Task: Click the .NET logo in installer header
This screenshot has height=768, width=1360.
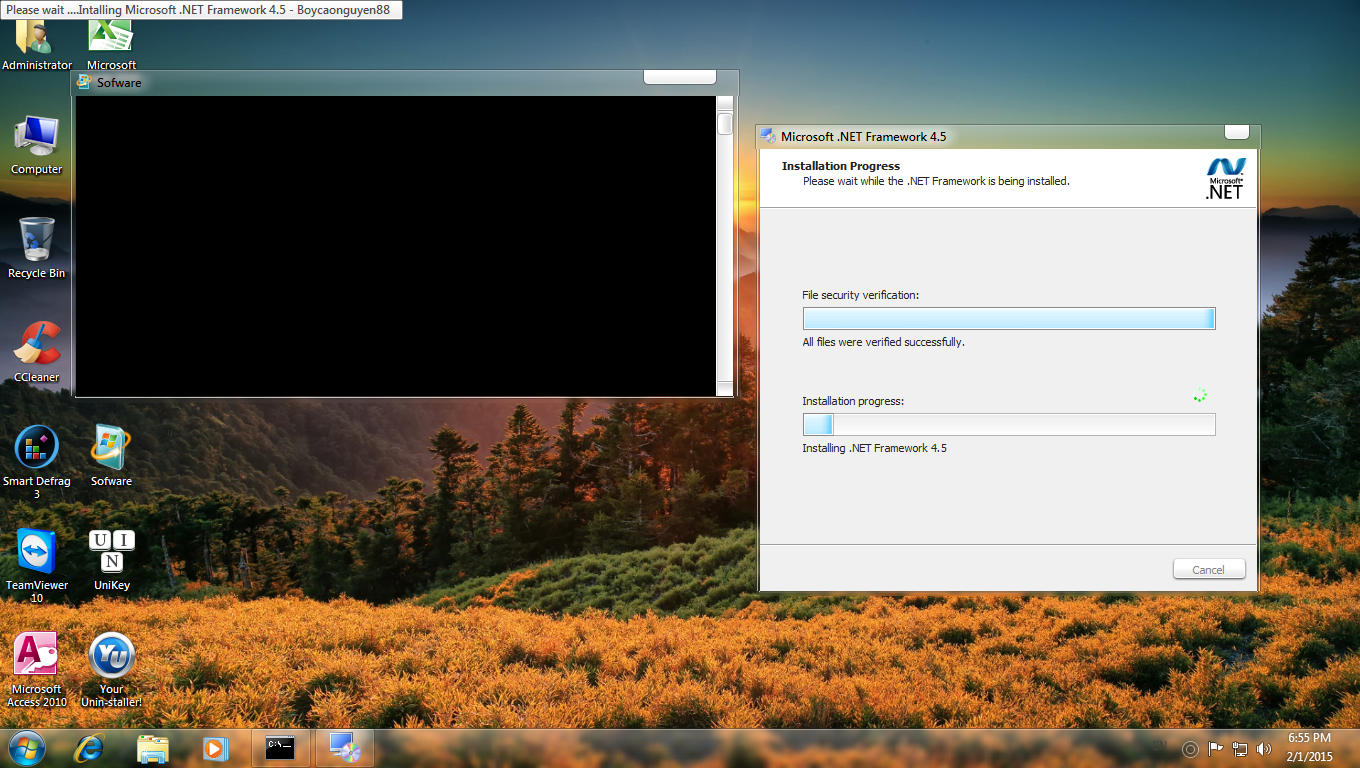Action: [1225, 178]
